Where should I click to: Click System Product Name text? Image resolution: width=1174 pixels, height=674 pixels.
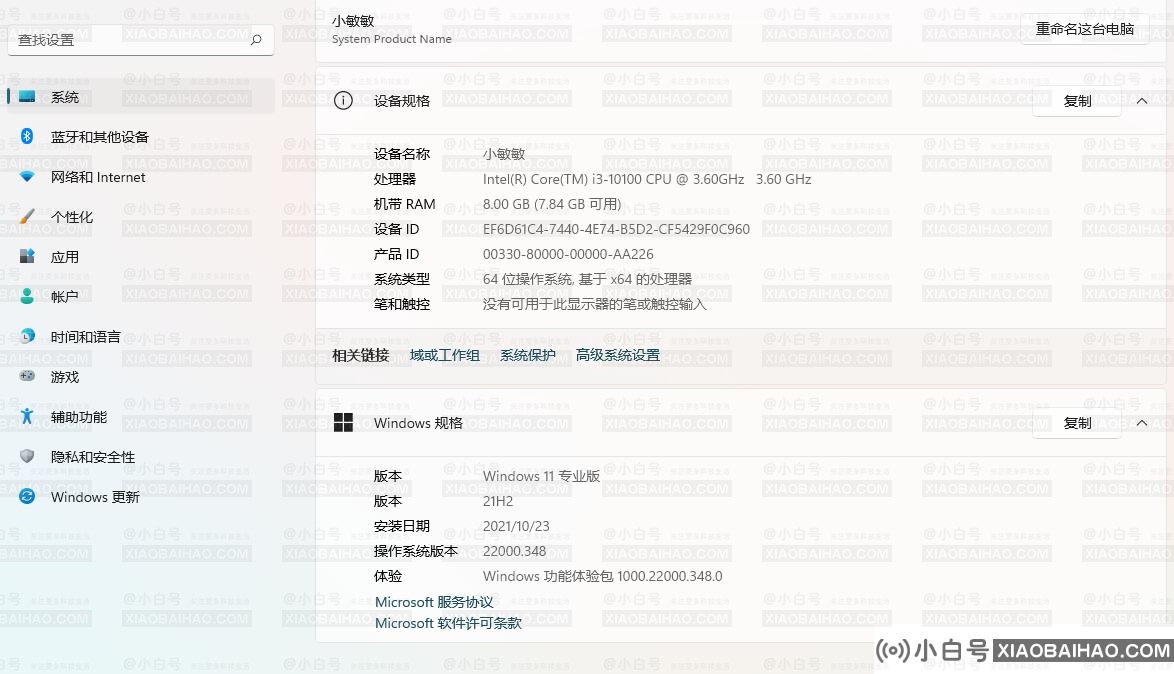pyautogui.click(x=392, y=39)
